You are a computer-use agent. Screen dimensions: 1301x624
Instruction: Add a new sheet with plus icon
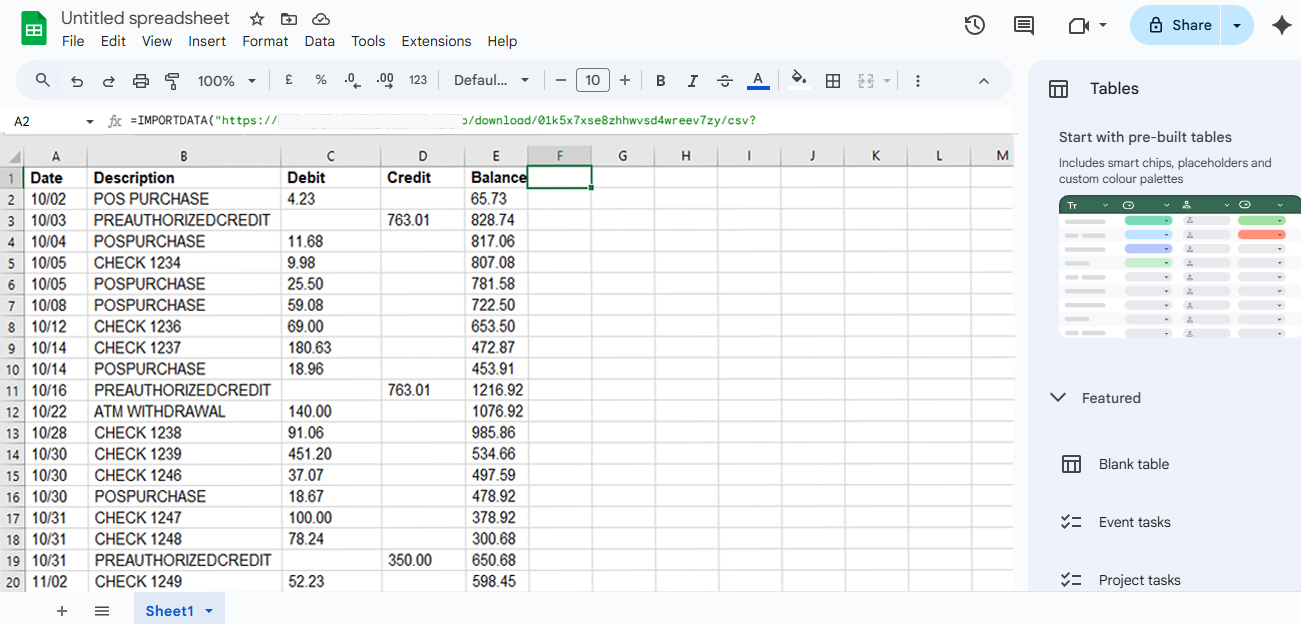[62, 611]
